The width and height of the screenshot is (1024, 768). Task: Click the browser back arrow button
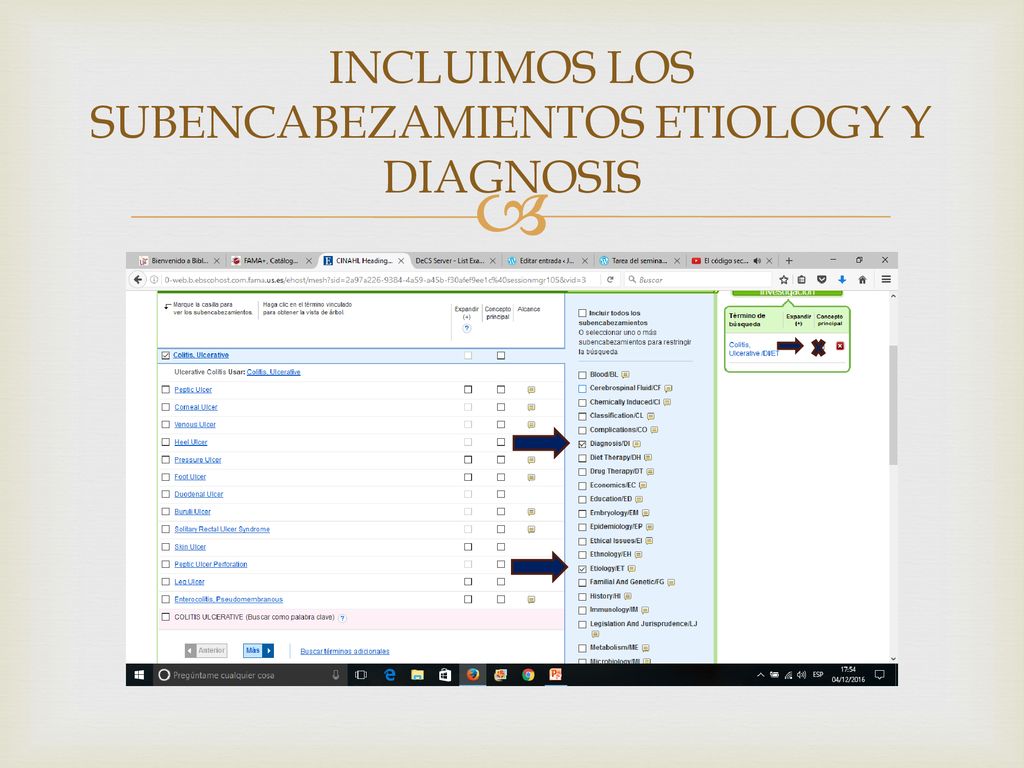[x=137, y=280]
